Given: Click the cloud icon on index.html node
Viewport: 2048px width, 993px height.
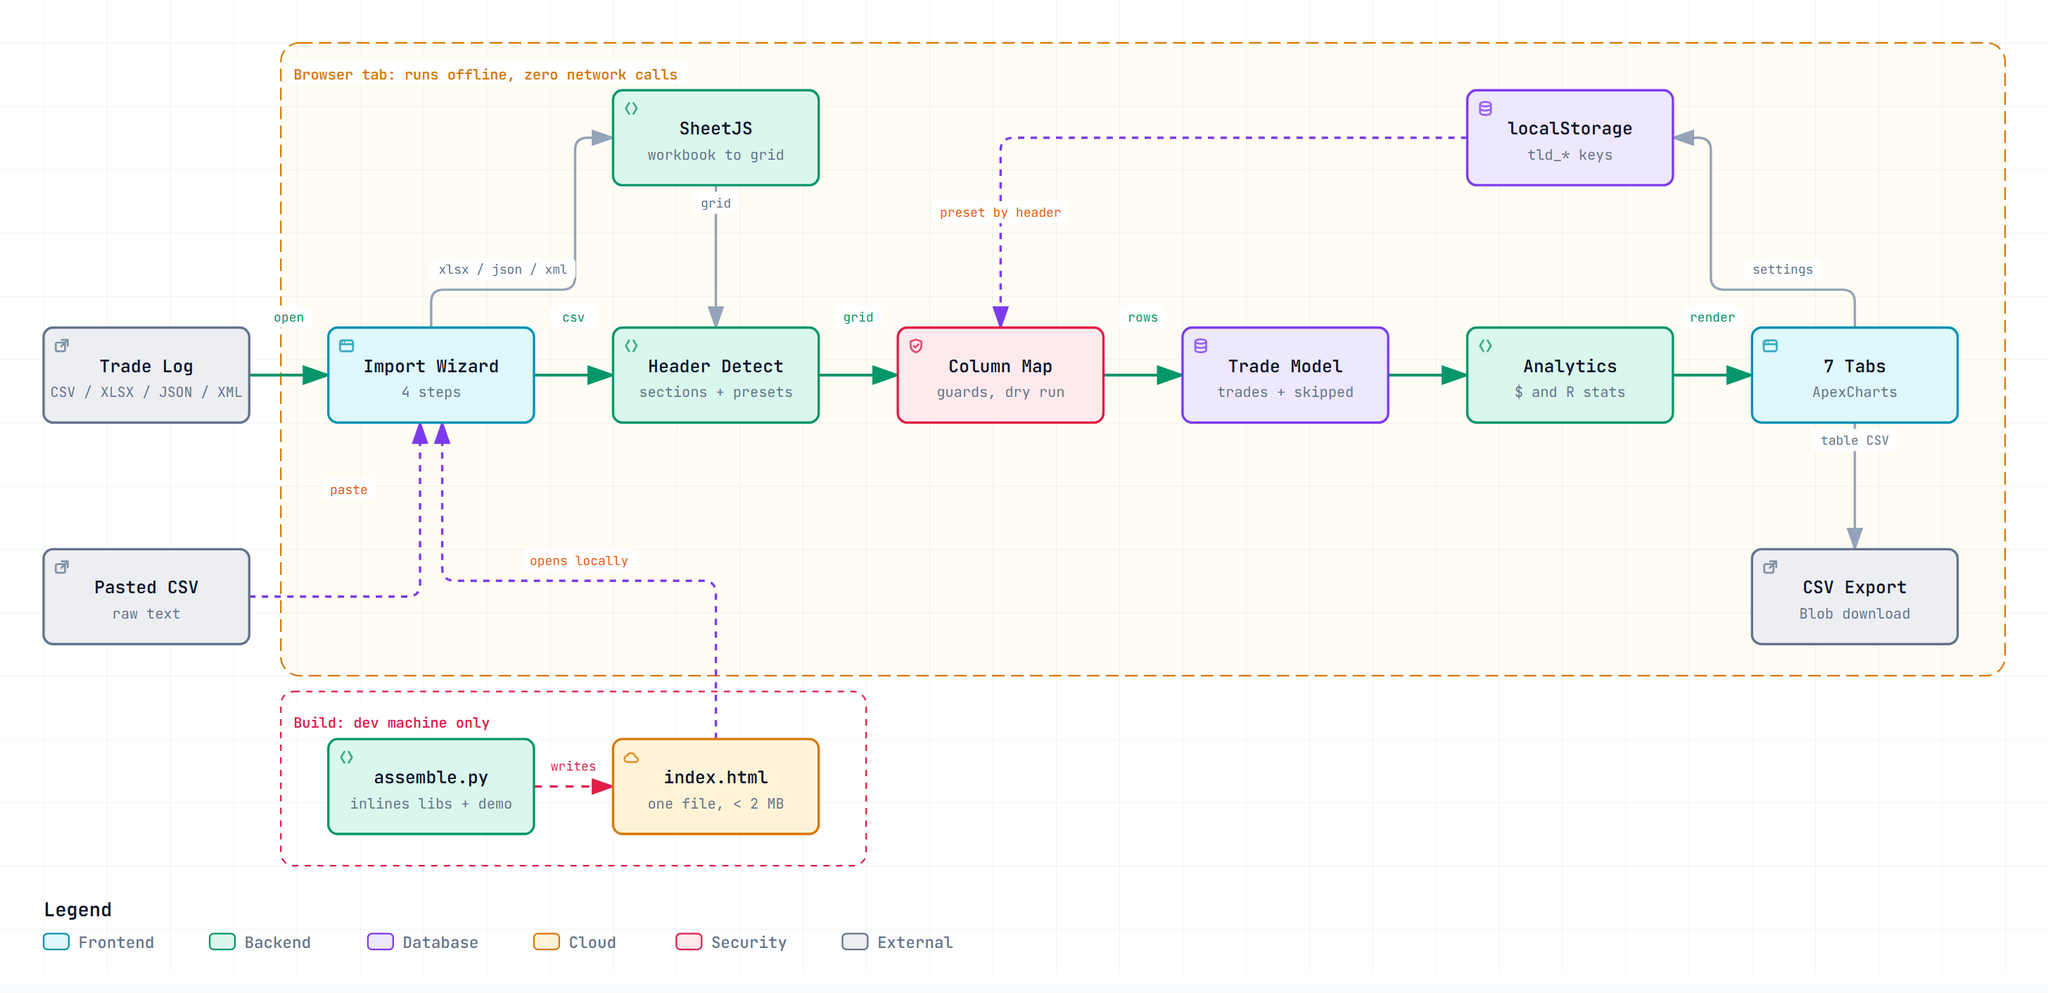Looking at the screenshot, I should [631, 758].
